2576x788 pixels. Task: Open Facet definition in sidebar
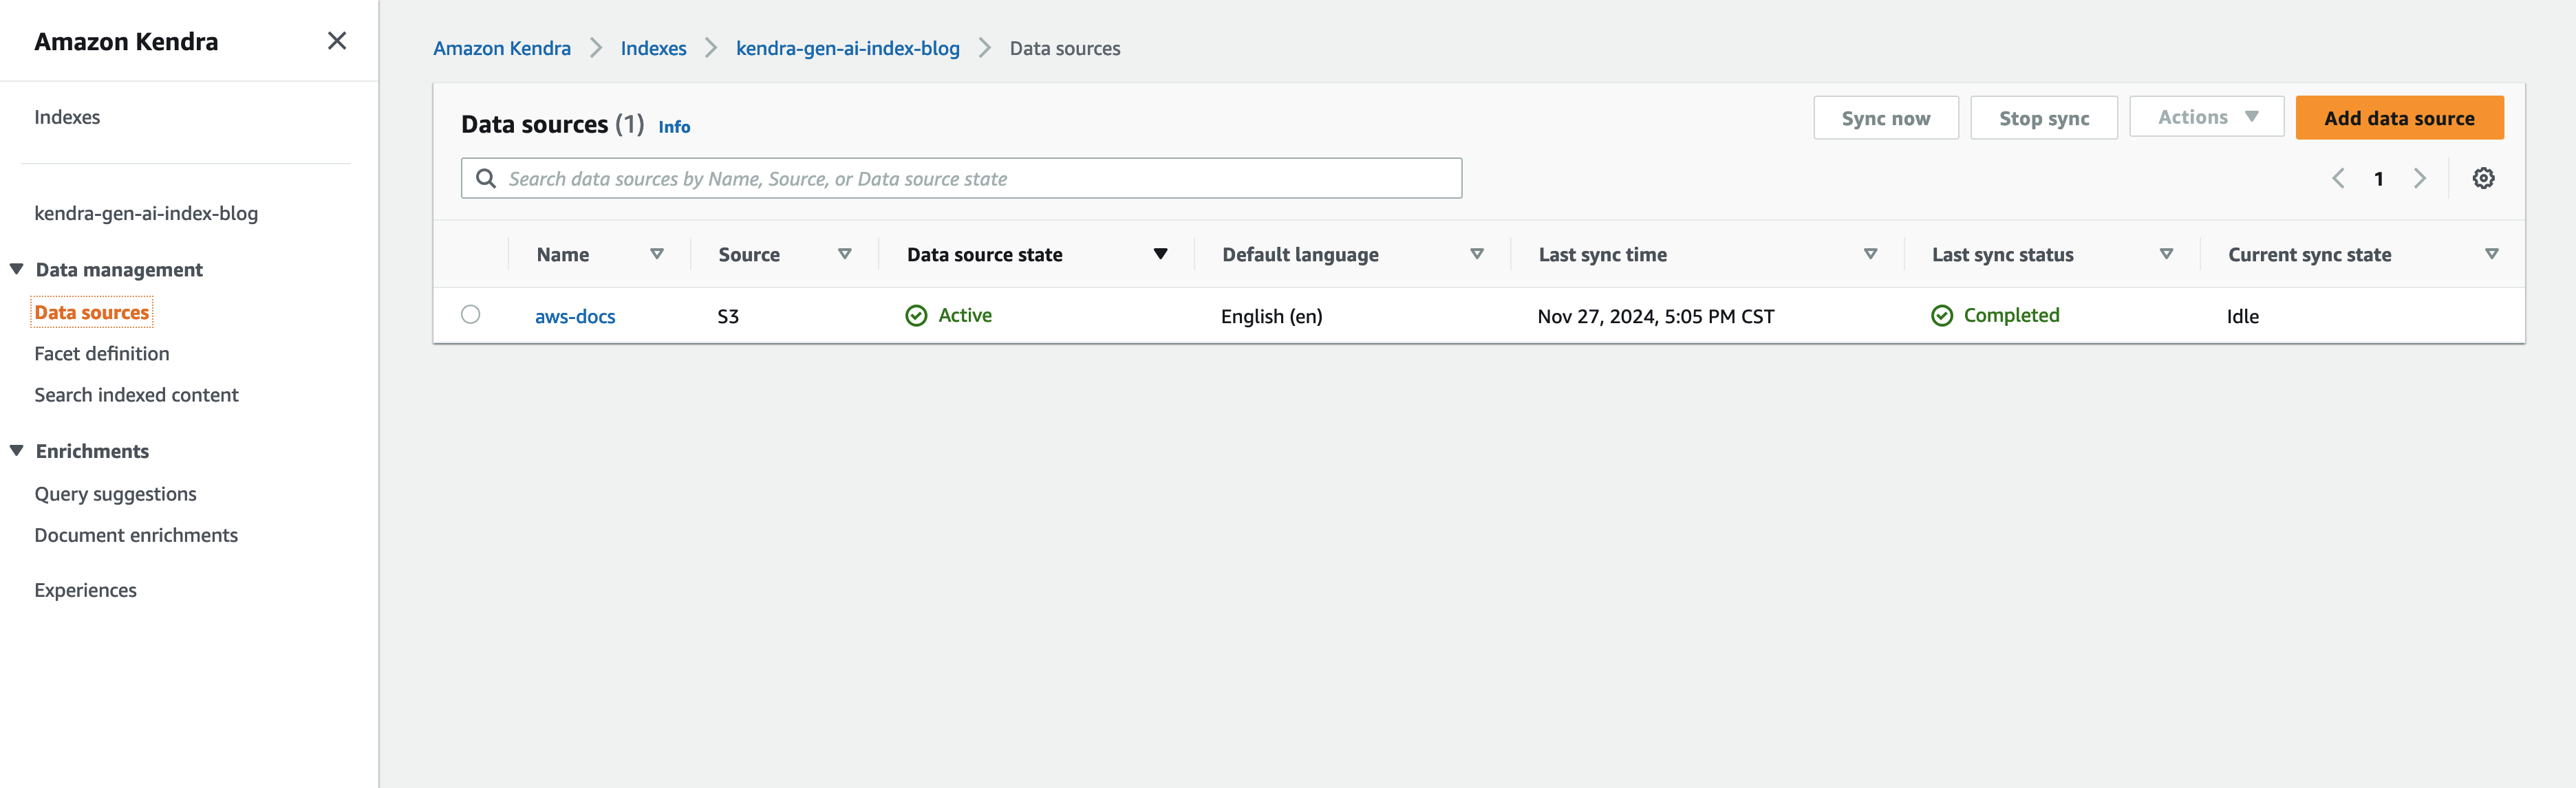click(x=102, y=354)
